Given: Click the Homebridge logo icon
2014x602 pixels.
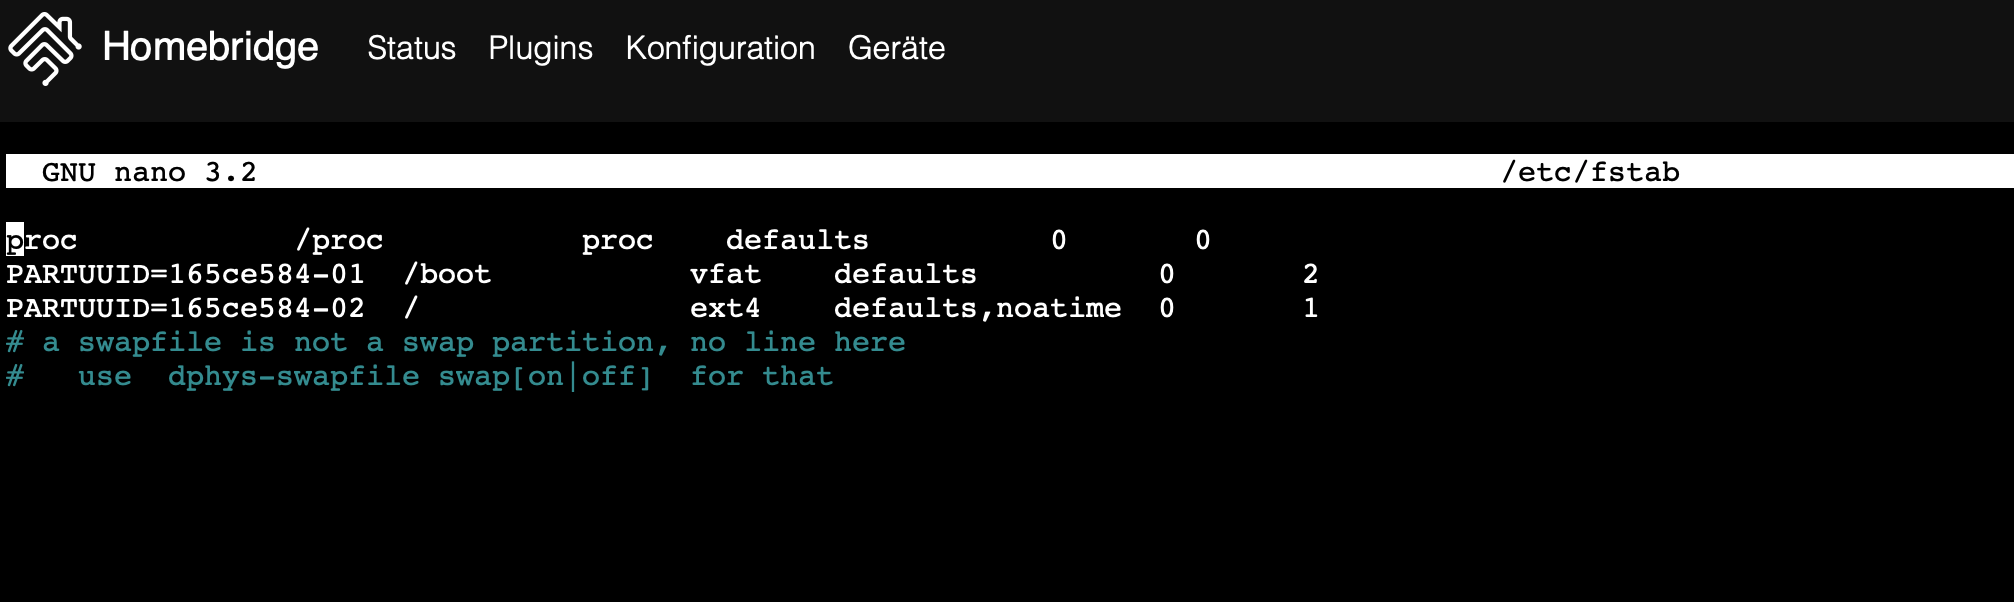Looking at the screenshot, I should (x=44, y=48).
